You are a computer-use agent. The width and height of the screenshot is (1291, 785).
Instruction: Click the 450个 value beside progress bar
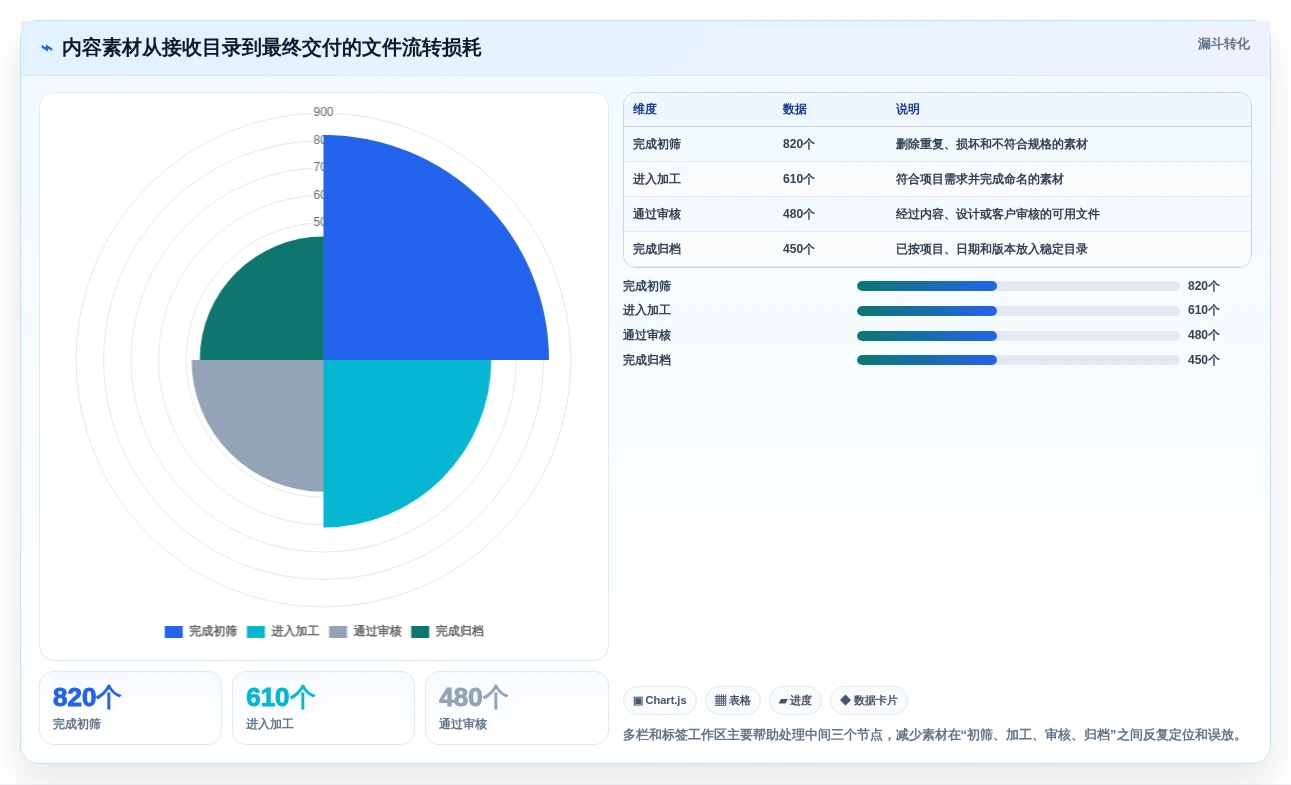tap(1204, 360)
